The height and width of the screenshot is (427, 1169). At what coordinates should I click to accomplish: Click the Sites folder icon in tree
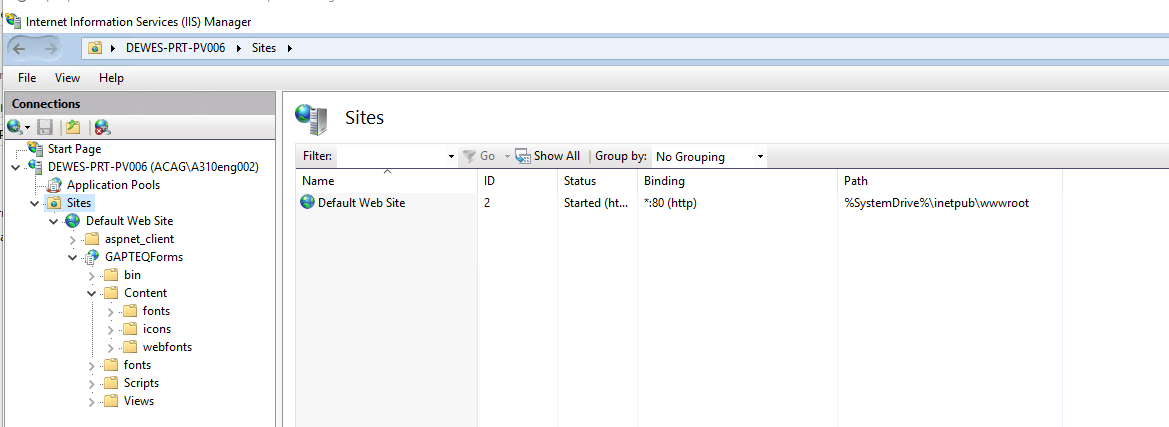54,203
